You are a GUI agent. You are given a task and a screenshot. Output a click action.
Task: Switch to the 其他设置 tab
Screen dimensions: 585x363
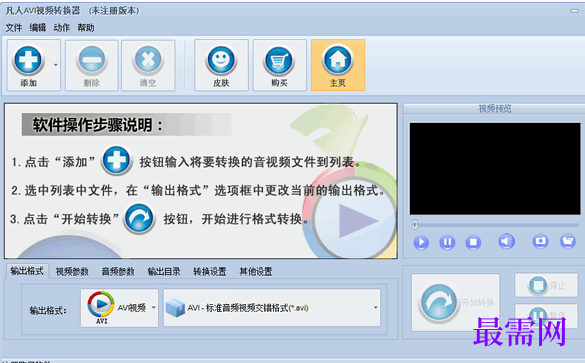[x=256, y=272]
